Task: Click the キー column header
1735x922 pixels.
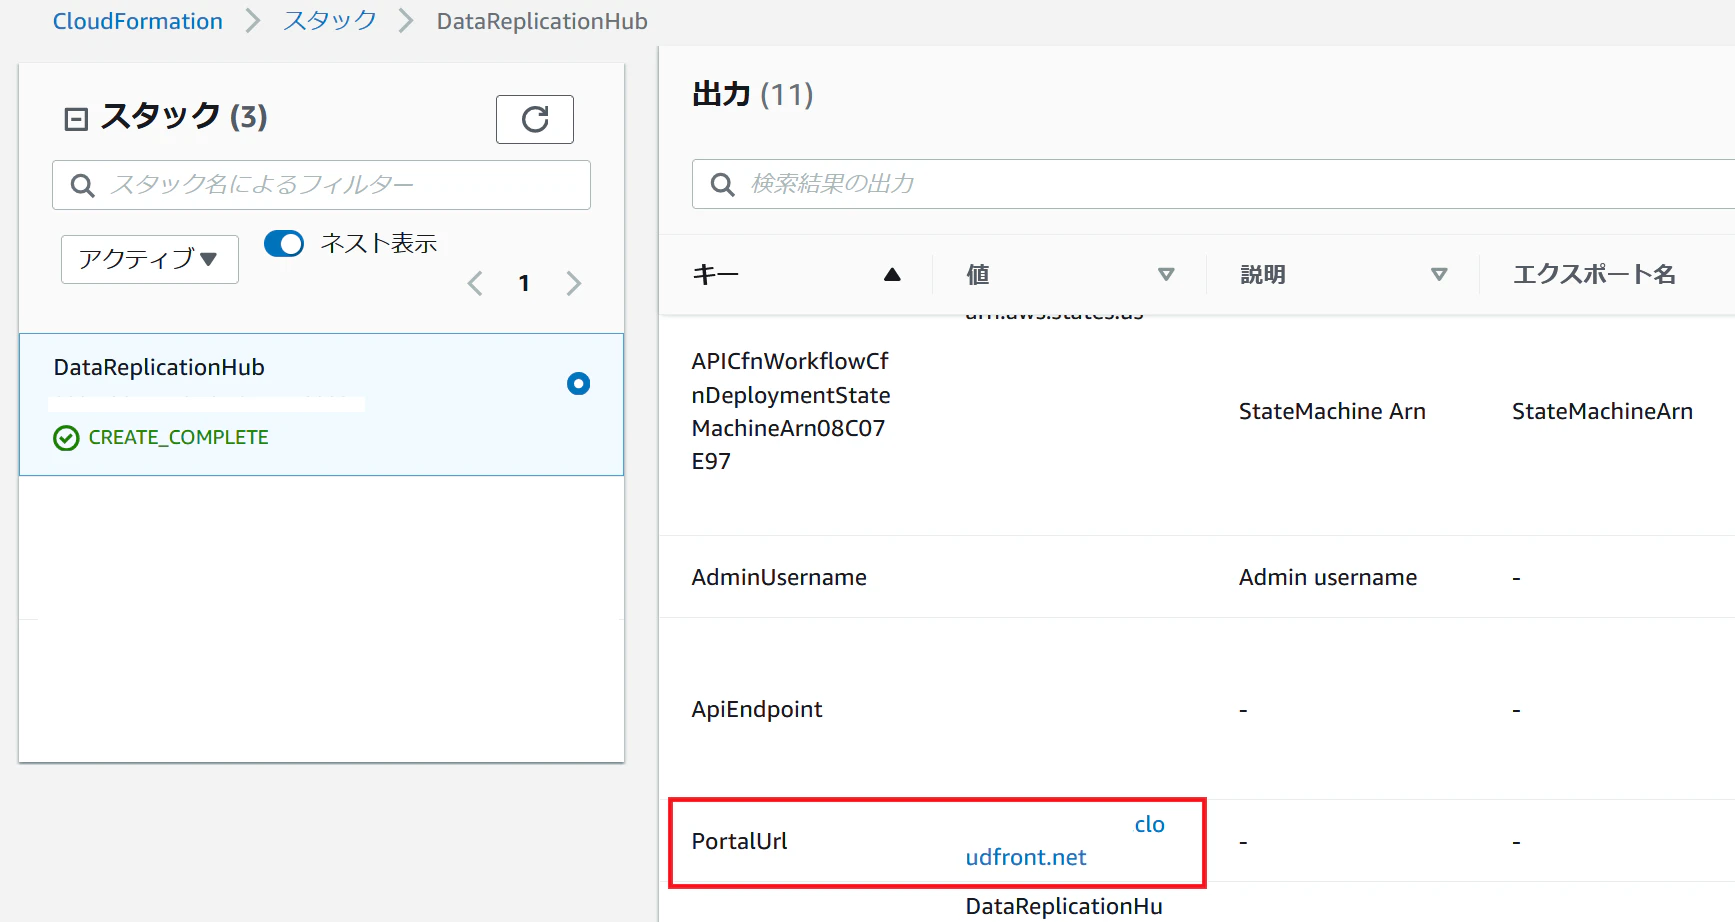Action: 715,274
